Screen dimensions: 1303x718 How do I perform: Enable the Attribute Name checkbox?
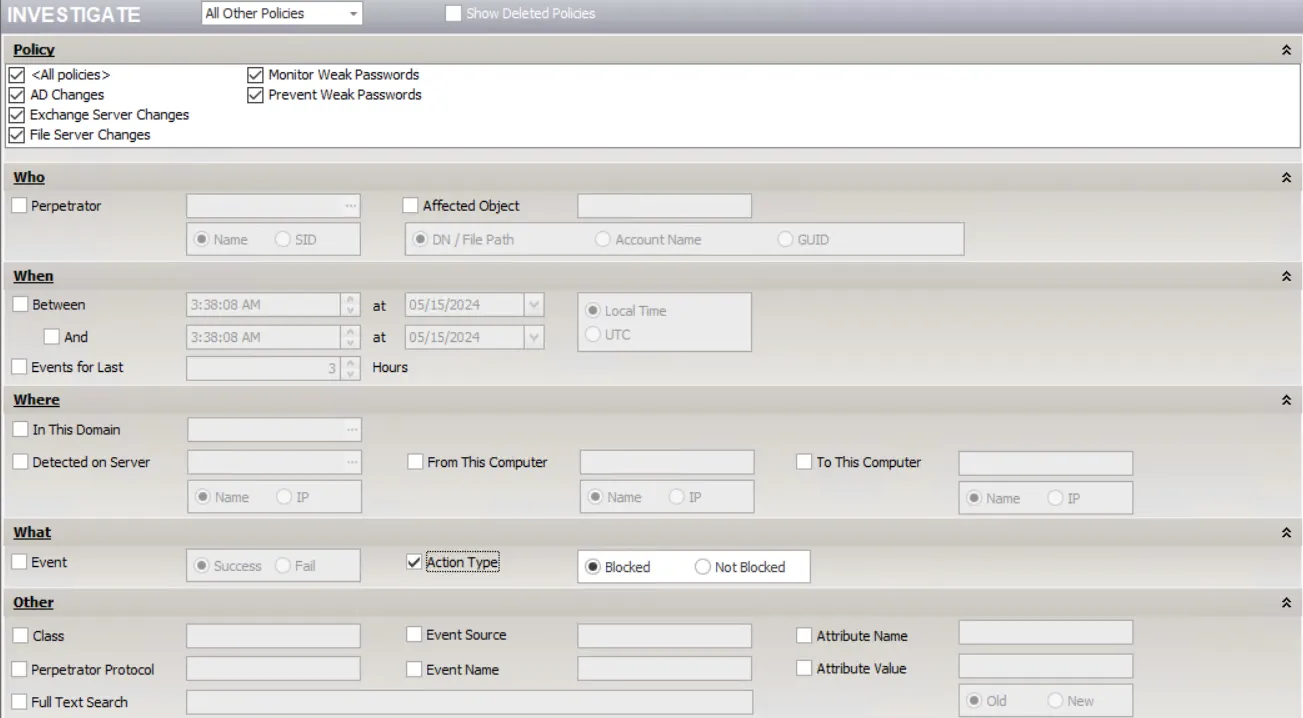(x=804, y=634)
